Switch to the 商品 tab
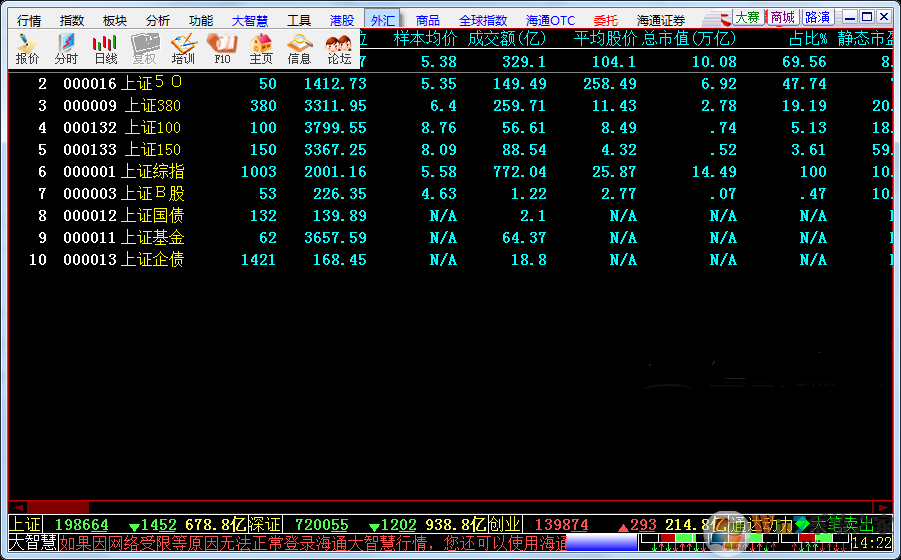This screenshot has width=901, height=560. click(428, 21)
